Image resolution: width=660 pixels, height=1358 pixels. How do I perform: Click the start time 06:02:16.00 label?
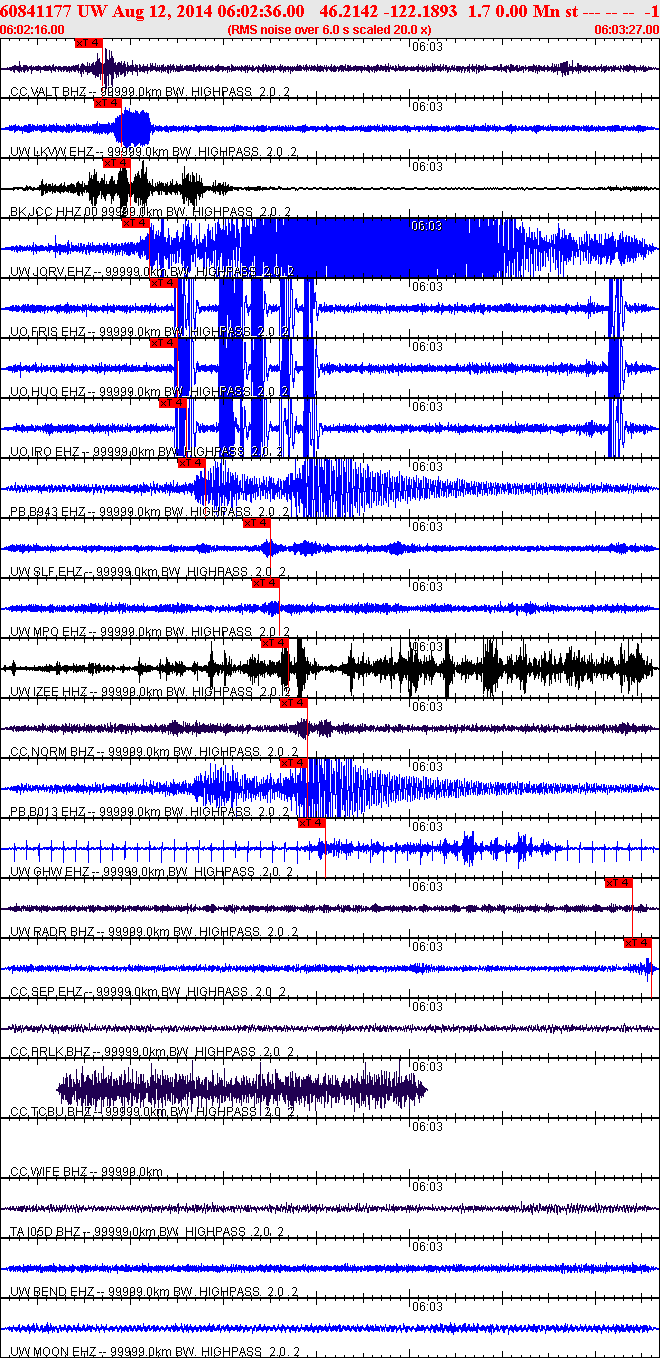[33, 30]
